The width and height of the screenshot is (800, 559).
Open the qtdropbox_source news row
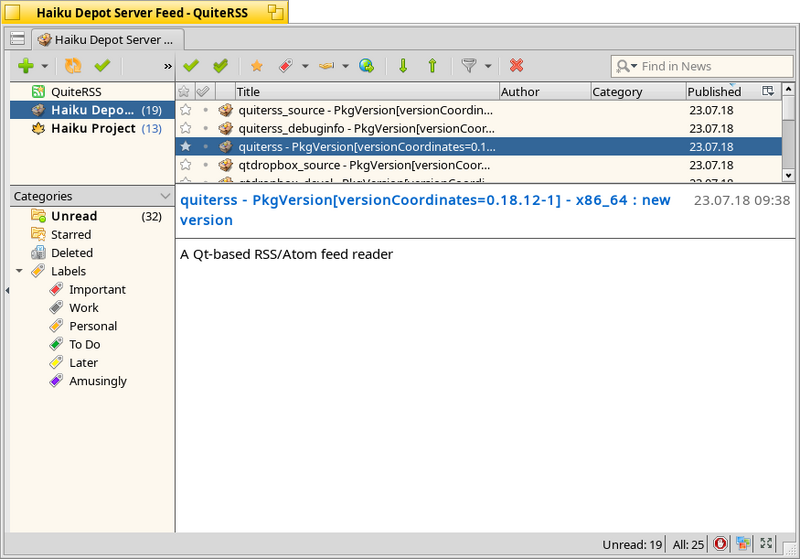click(479, 165)
